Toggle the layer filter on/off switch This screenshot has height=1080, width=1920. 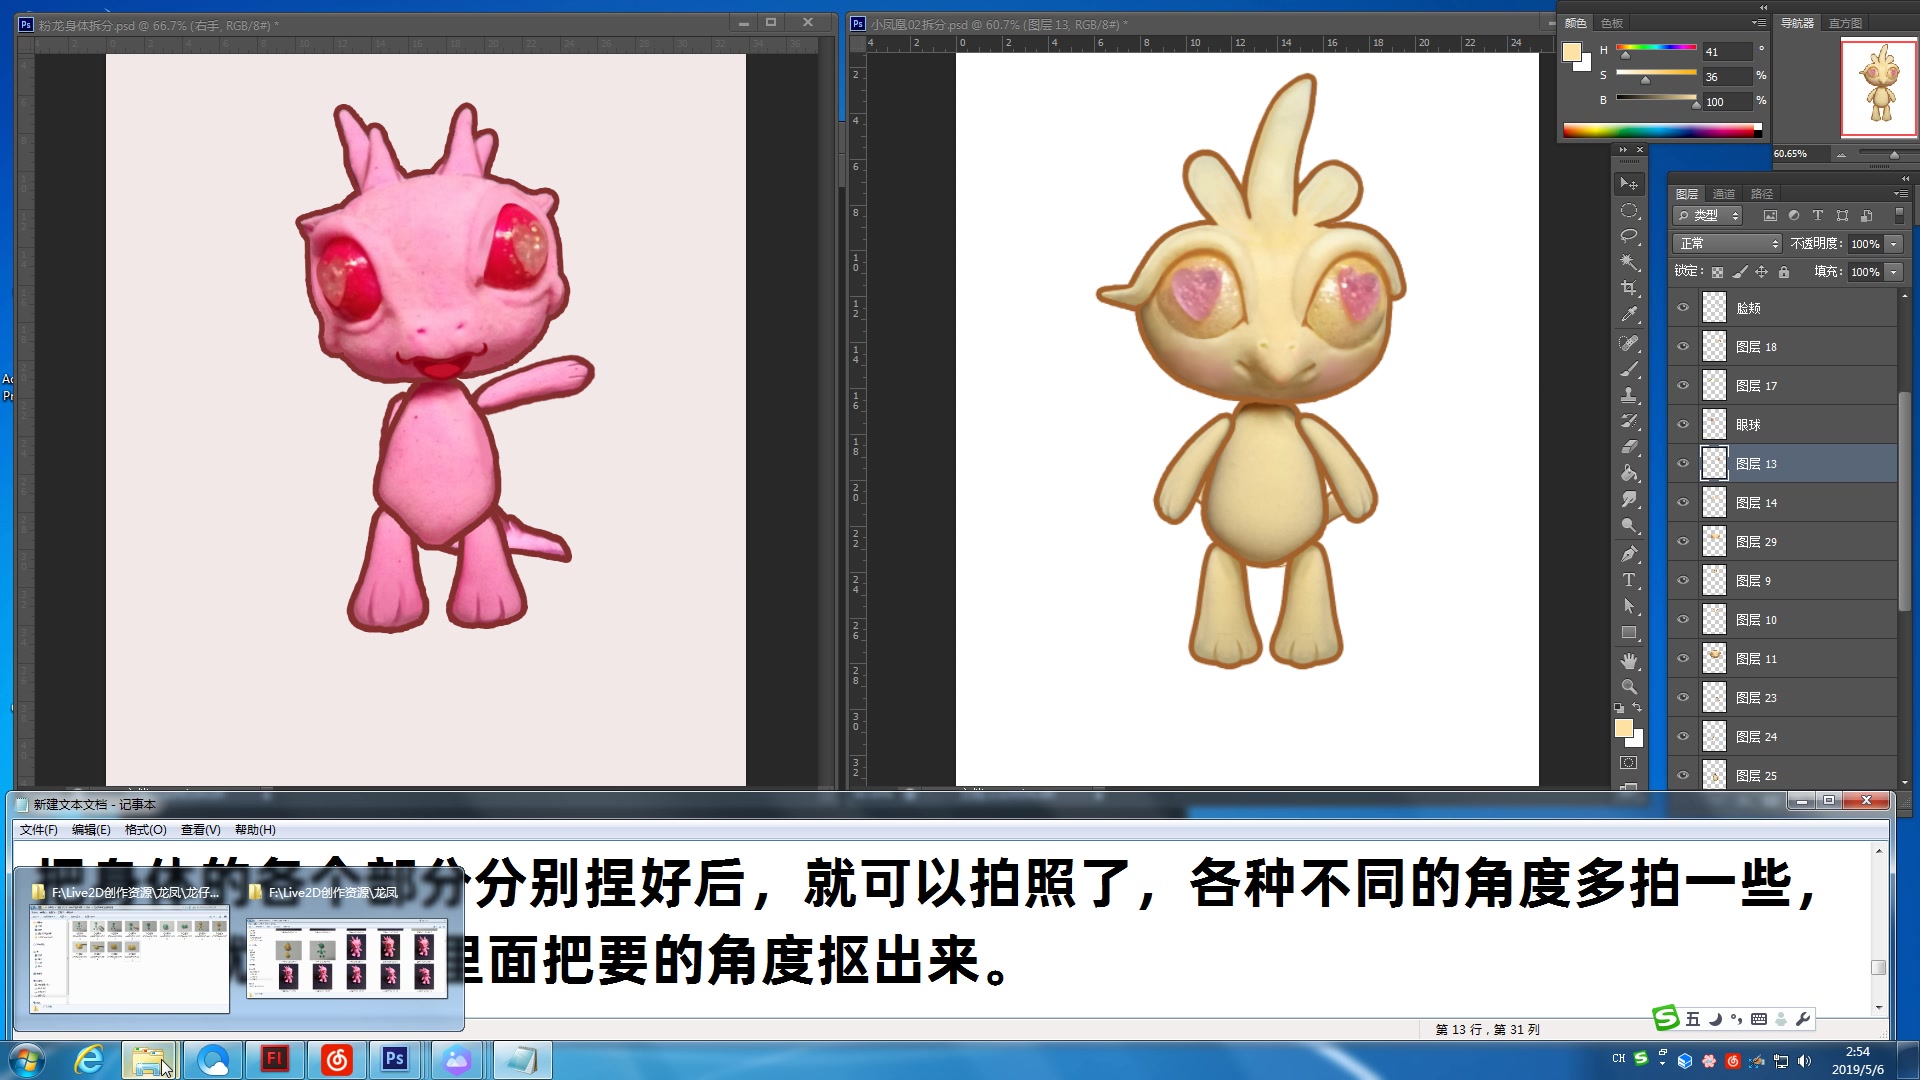click(1898, 216)
